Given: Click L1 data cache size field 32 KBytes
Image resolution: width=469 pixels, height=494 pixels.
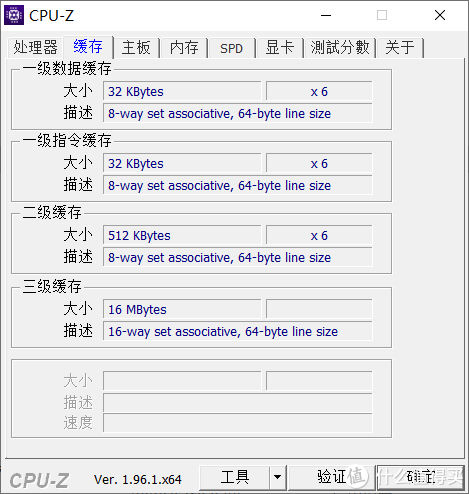Looking at the screenshot, I should 182,91.
